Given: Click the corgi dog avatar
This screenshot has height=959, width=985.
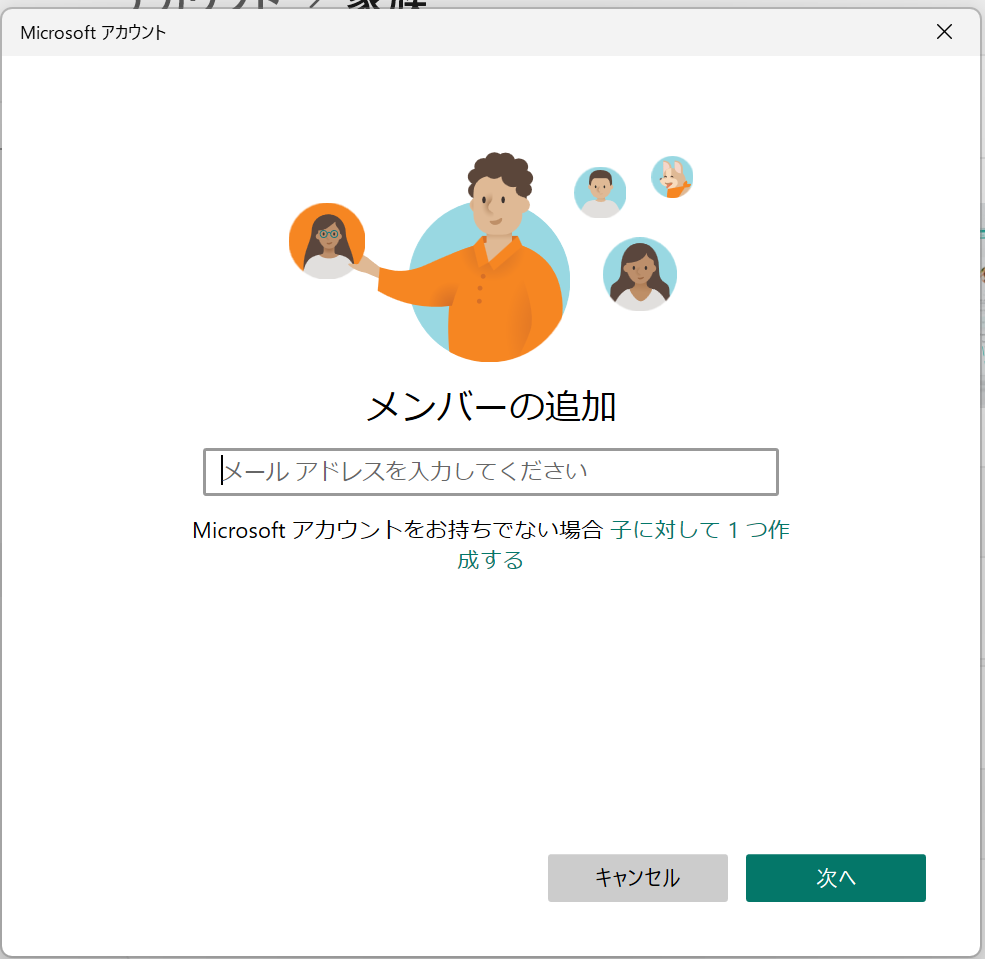Looking at the screenshot, I should (672, 177).
